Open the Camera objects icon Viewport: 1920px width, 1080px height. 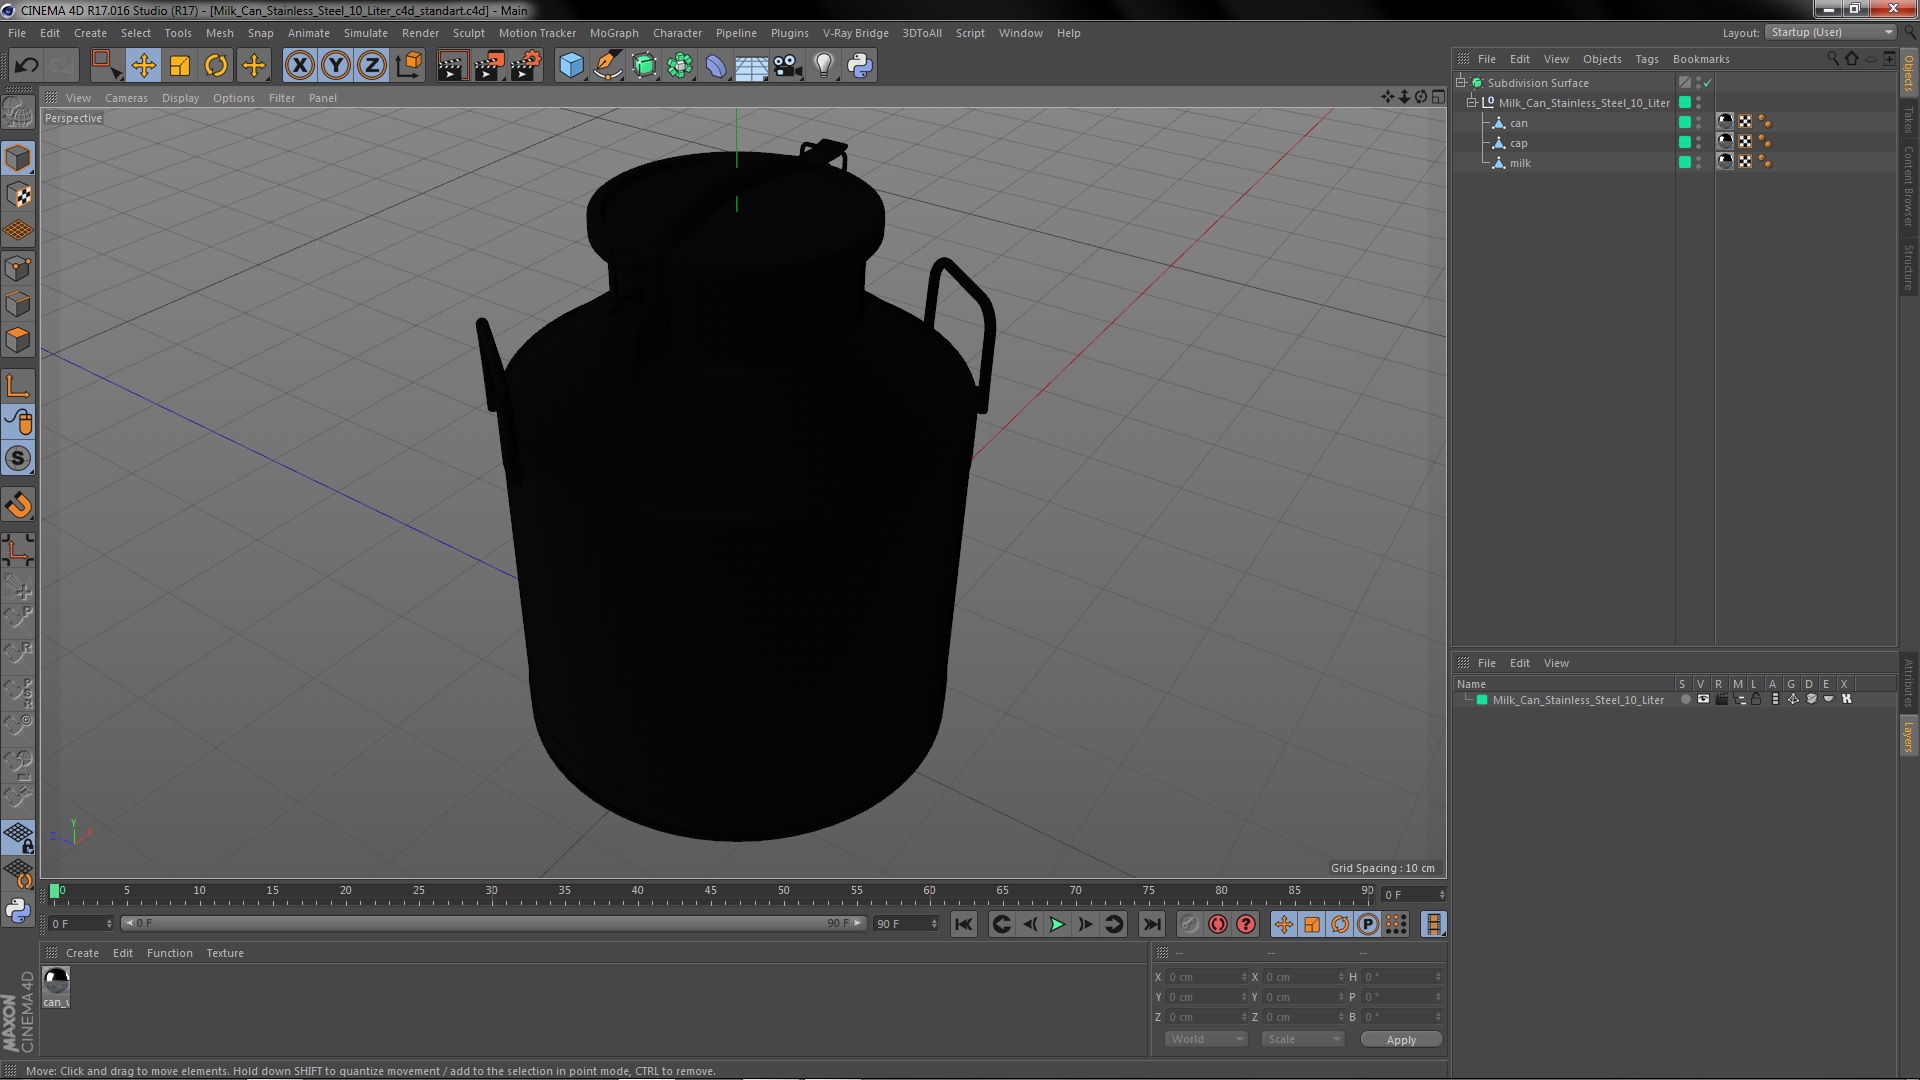pos(788,66)
